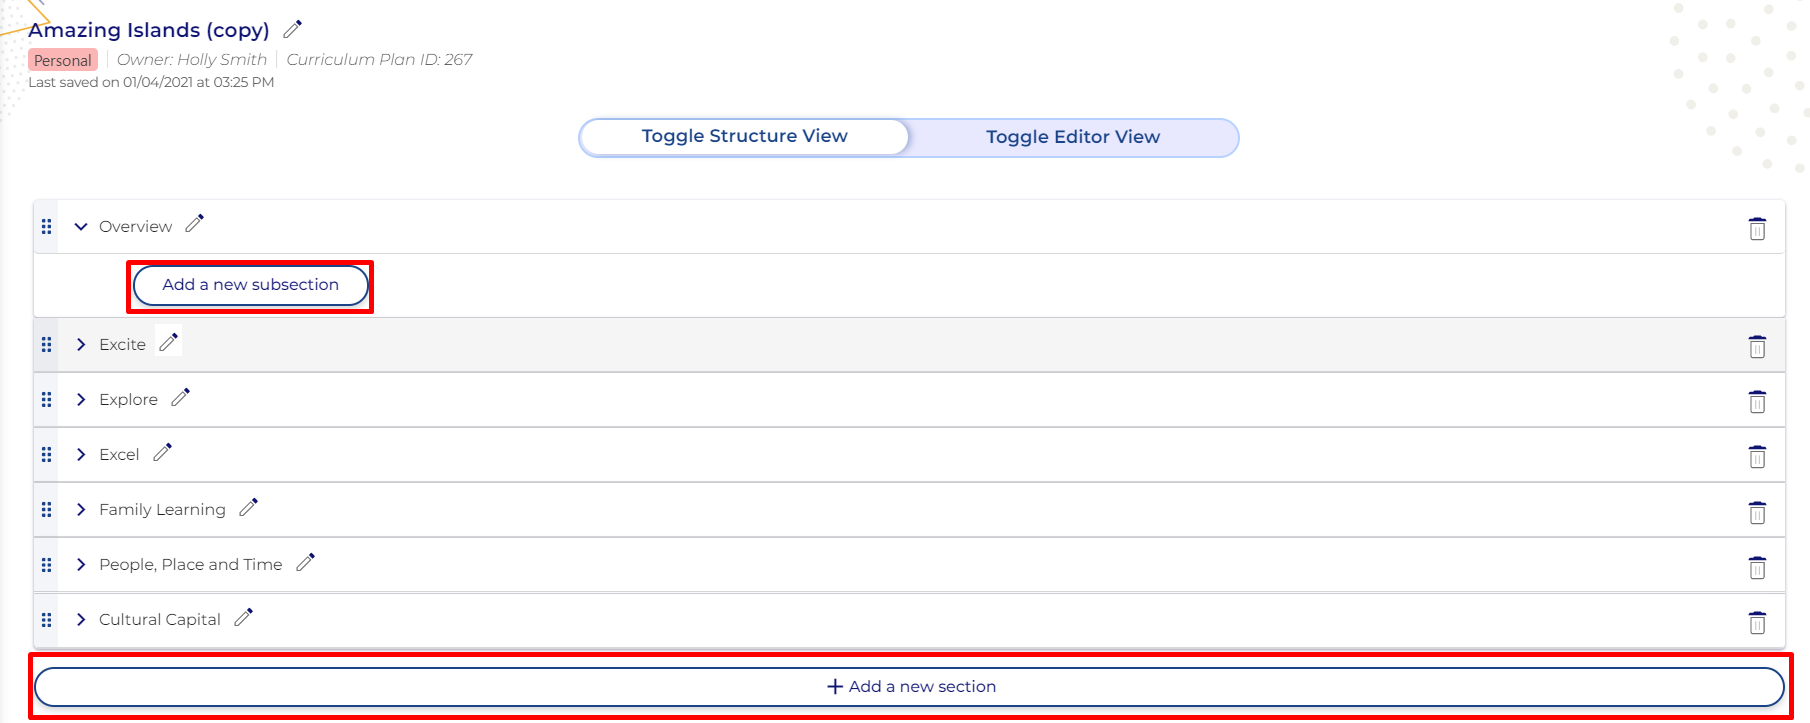The height and width of the screenshot is (723, 1810).
Task: Rename the Explore section via pencil icon
Action: (180, 398)
